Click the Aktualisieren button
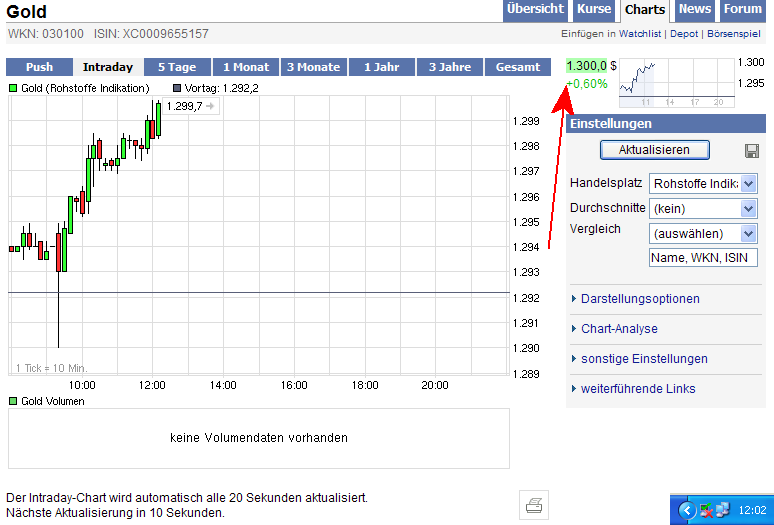The image size is (774, 525). click(x=655, y=150)
